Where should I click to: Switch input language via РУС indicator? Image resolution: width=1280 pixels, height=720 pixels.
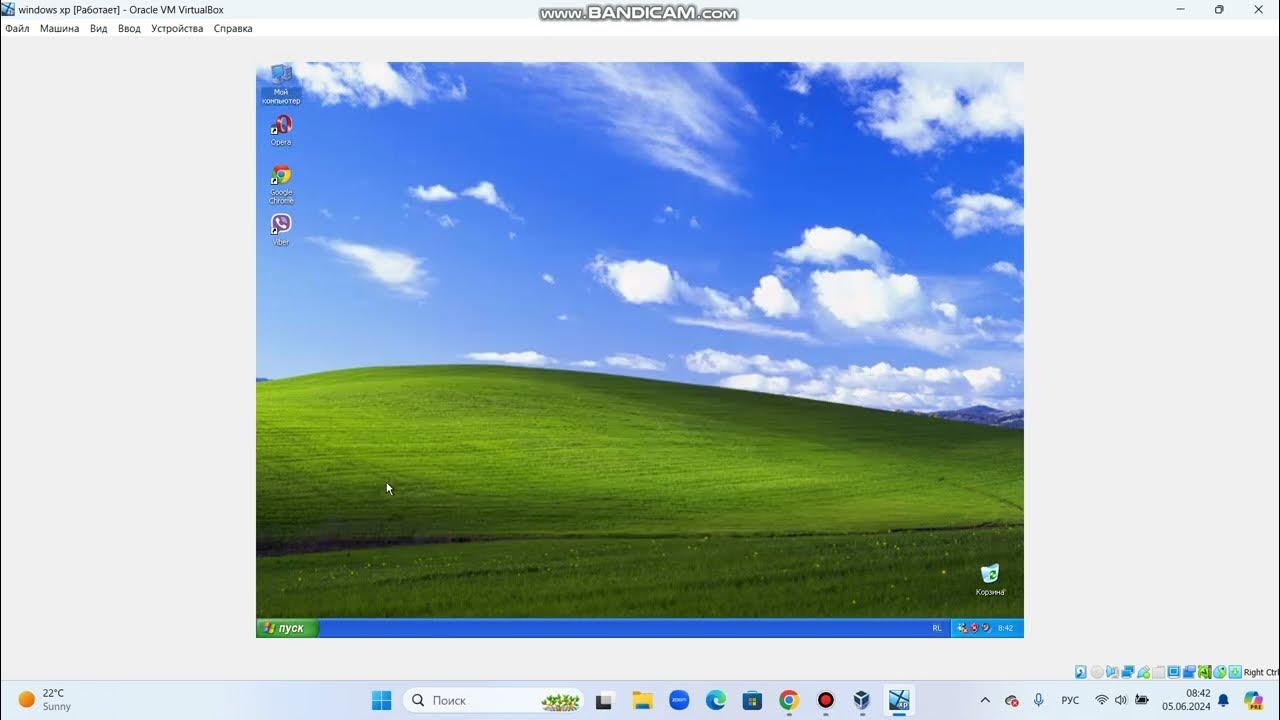coord(1070,700)
